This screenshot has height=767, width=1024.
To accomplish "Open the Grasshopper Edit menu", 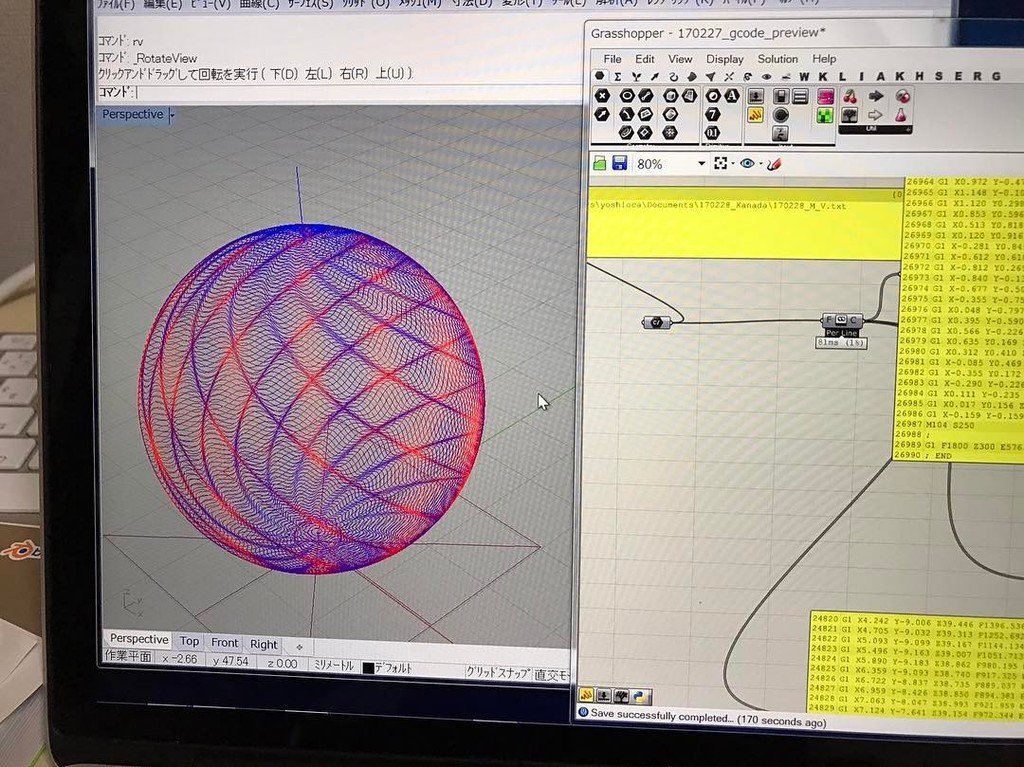I will (645, 59).
